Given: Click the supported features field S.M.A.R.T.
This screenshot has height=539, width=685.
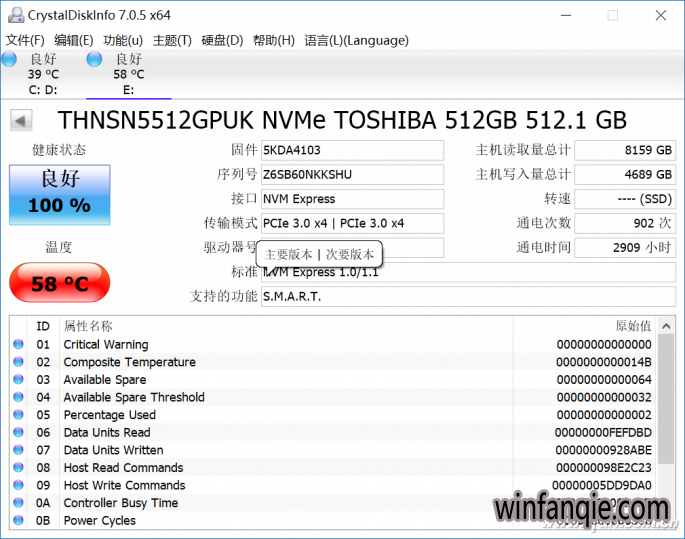Looking at the screenshot, I should (x=468, y=297).
